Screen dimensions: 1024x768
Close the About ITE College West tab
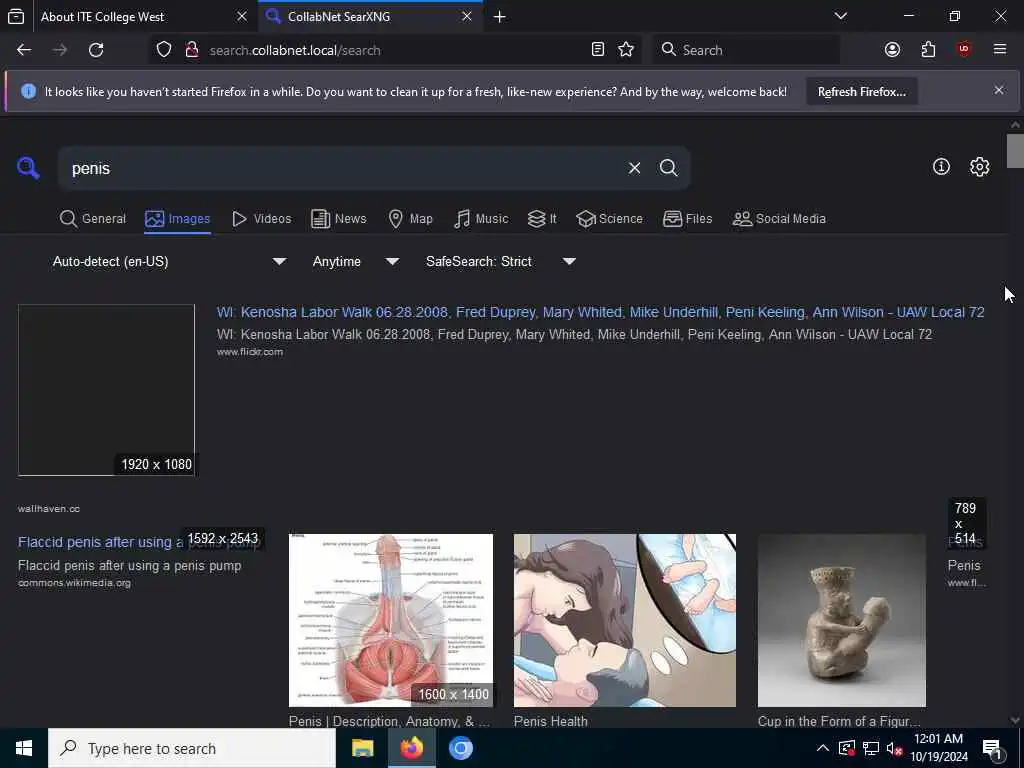(242, 16)
